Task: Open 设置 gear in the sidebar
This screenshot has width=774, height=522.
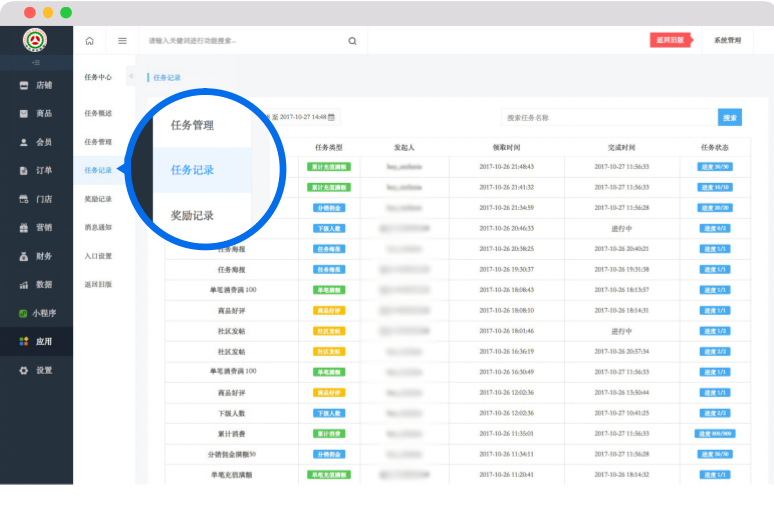Action: (x=36, y=370)
